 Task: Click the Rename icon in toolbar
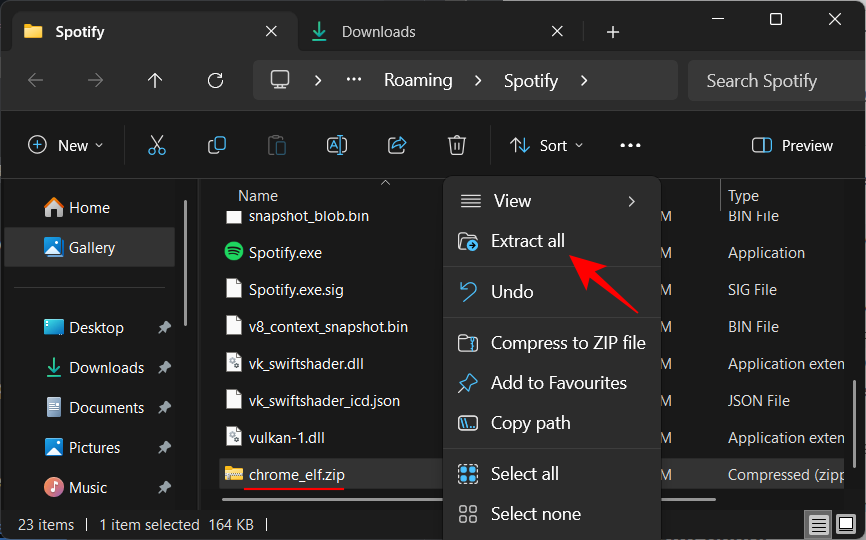(x=337, y=145)
